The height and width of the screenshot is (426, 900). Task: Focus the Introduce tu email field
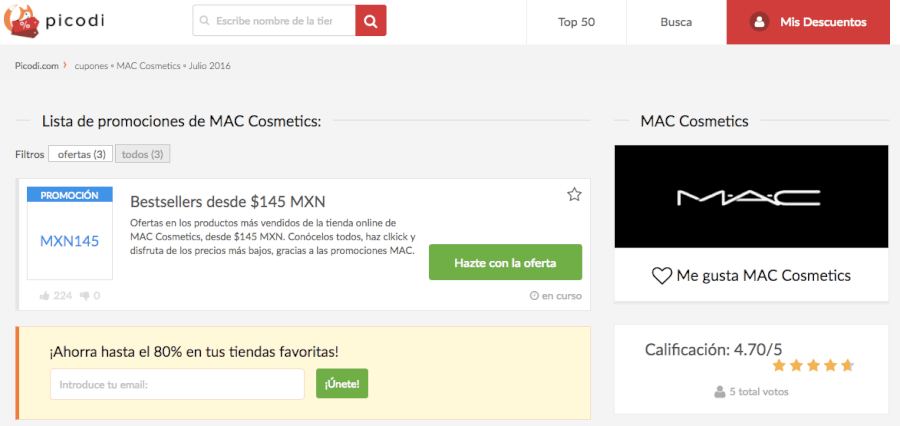[177, 384]
